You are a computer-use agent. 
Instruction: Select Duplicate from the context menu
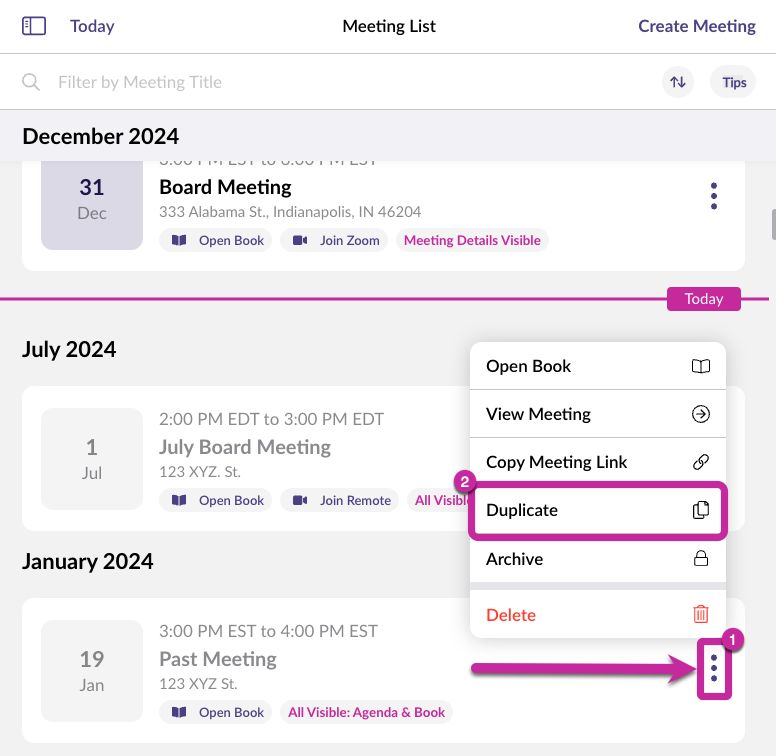597,511
